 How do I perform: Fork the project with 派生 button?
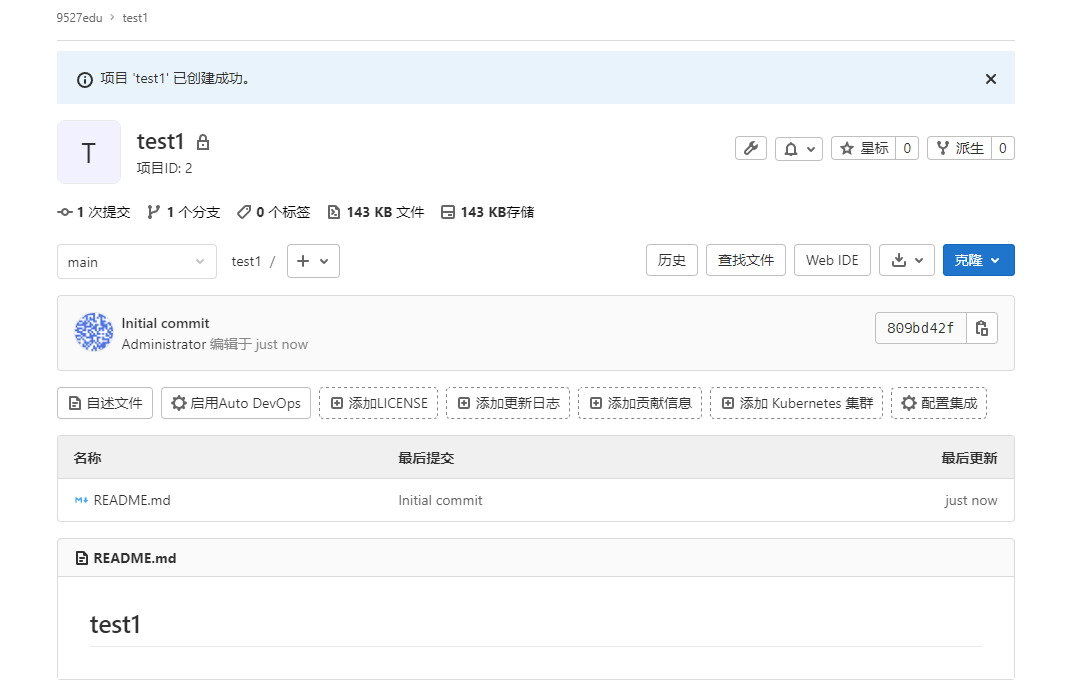[x=959, y=148]
